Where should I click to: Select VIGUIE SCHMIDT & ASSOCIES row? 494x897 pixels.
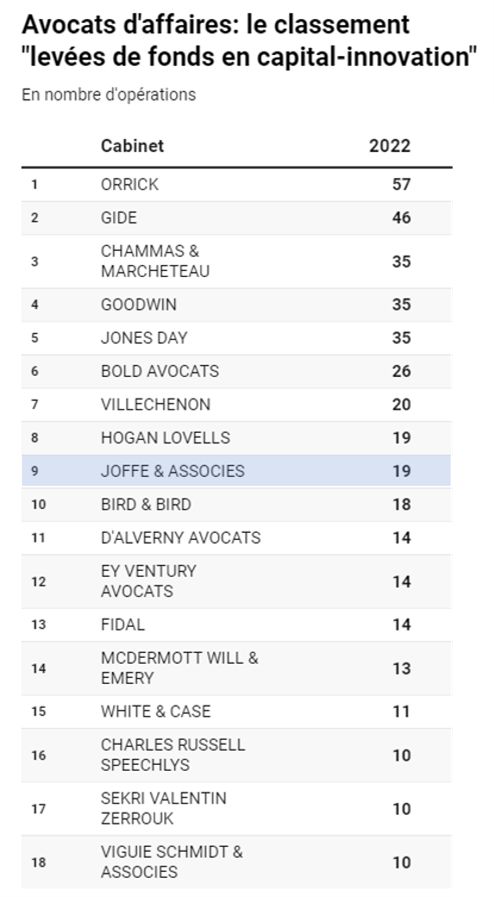pos(236,862)
